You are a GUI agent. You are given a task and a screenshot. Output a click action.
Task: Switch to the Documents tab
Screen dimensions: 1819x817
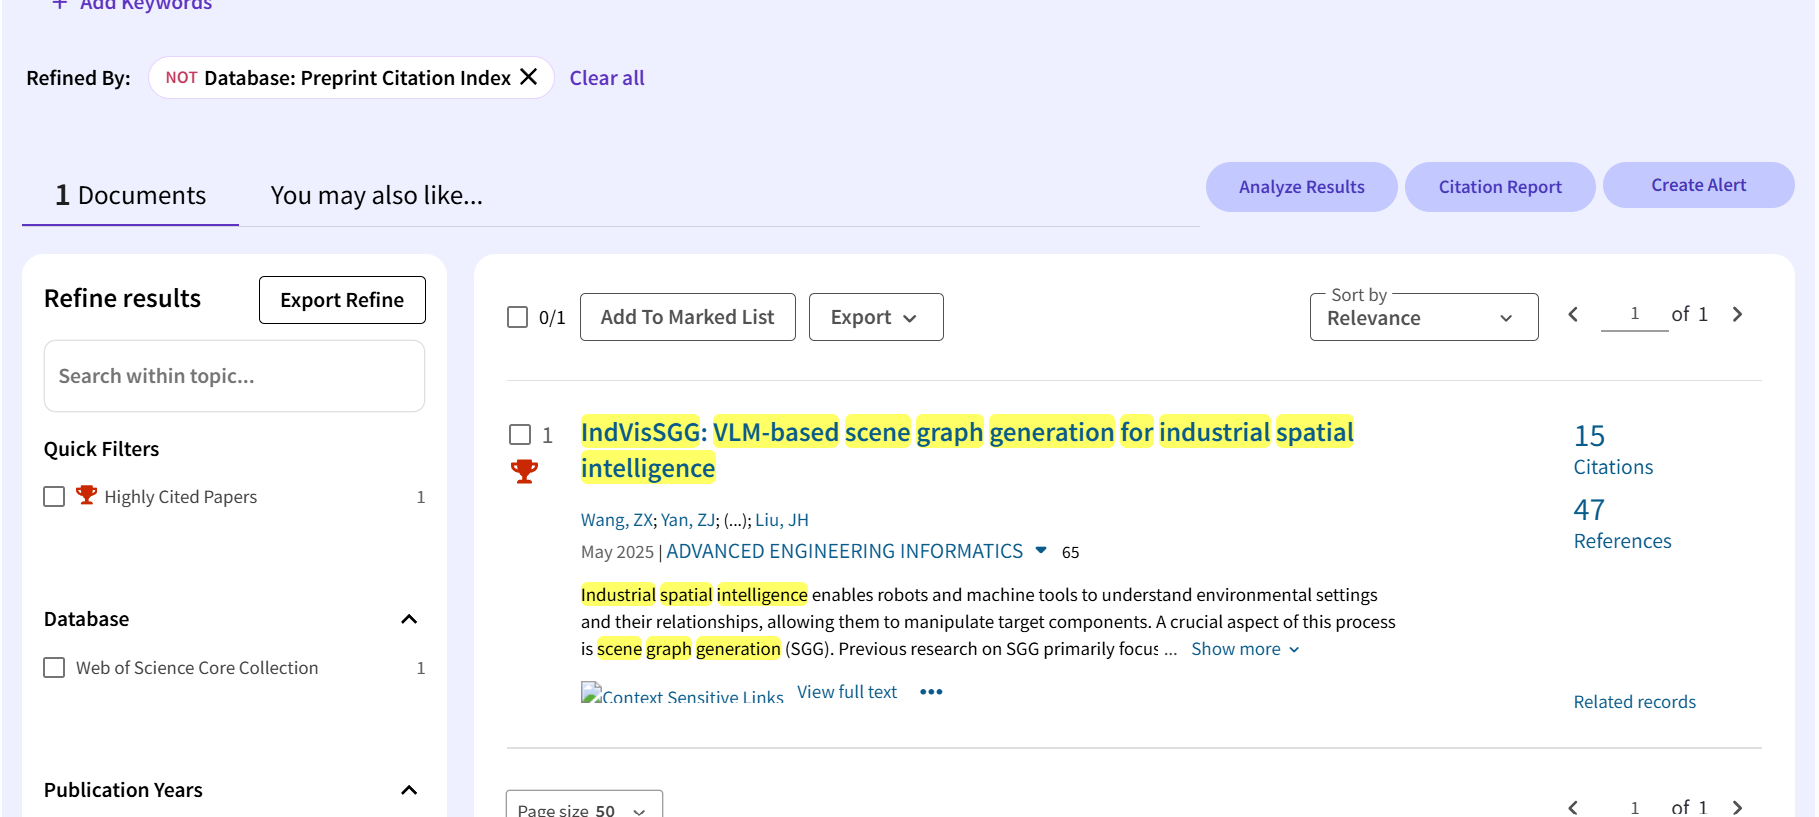[131, 196]
